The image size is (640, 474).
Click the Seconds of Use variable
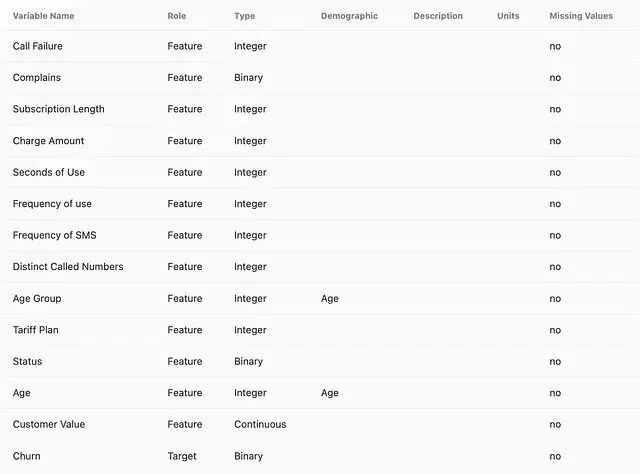pyautogui.click(x=49, y=172)
